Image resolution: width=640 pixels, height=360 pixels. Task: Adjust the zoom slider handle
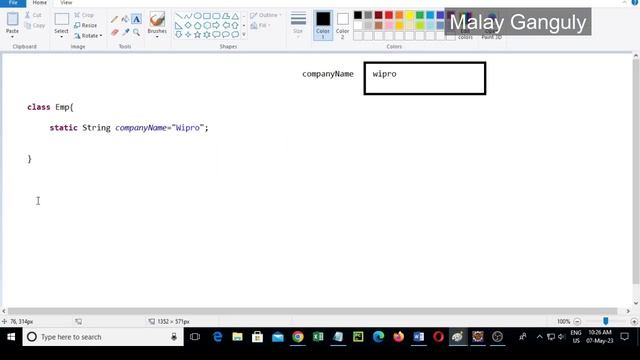605,321
